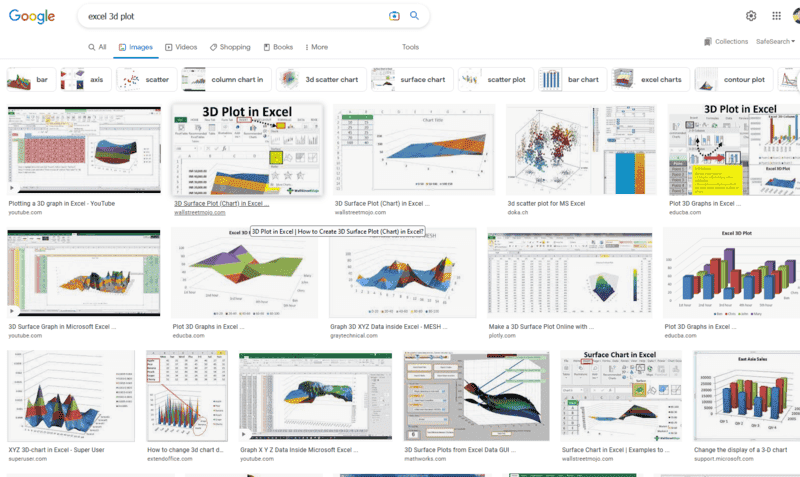Click the 'Plot 3D Graphs in Excel' top-row caption

[x=705, y=204]
